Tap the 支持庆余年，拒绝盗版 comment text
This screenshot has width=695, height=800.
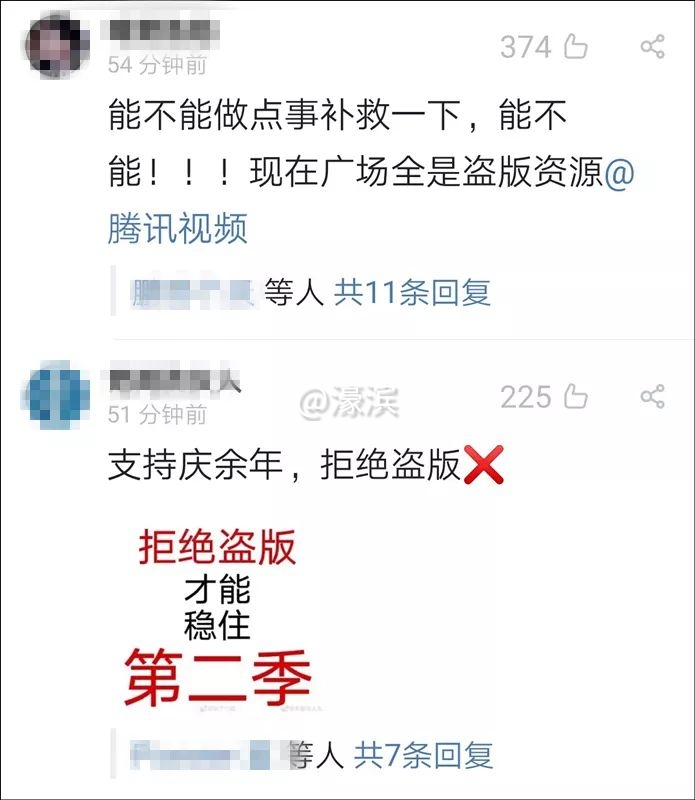pyautogui.click(x=285, y=465)
